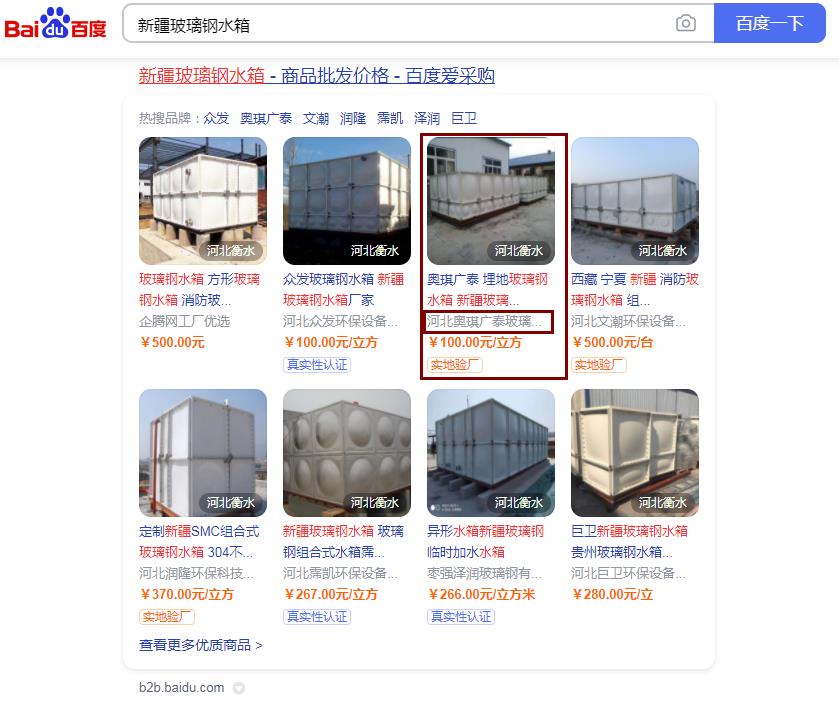Open the 众发玻璃钢水箱 product image
Screen dimensions: 839x716
[x=347, y=201]
